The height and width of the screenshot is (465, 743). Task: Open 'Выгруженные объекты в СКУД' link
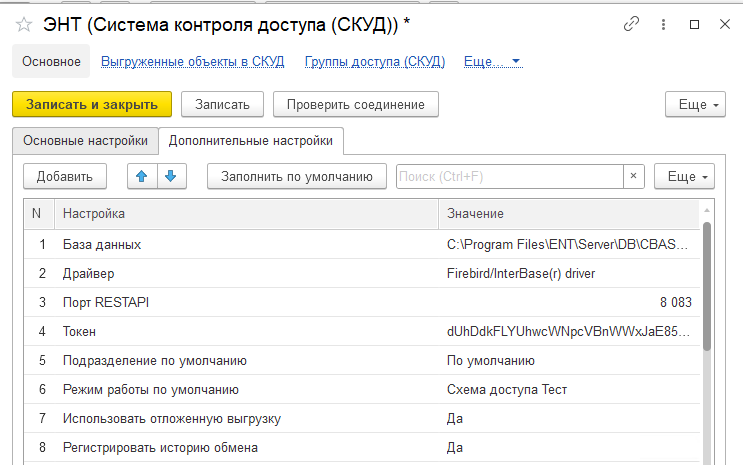tap(193, 62)
